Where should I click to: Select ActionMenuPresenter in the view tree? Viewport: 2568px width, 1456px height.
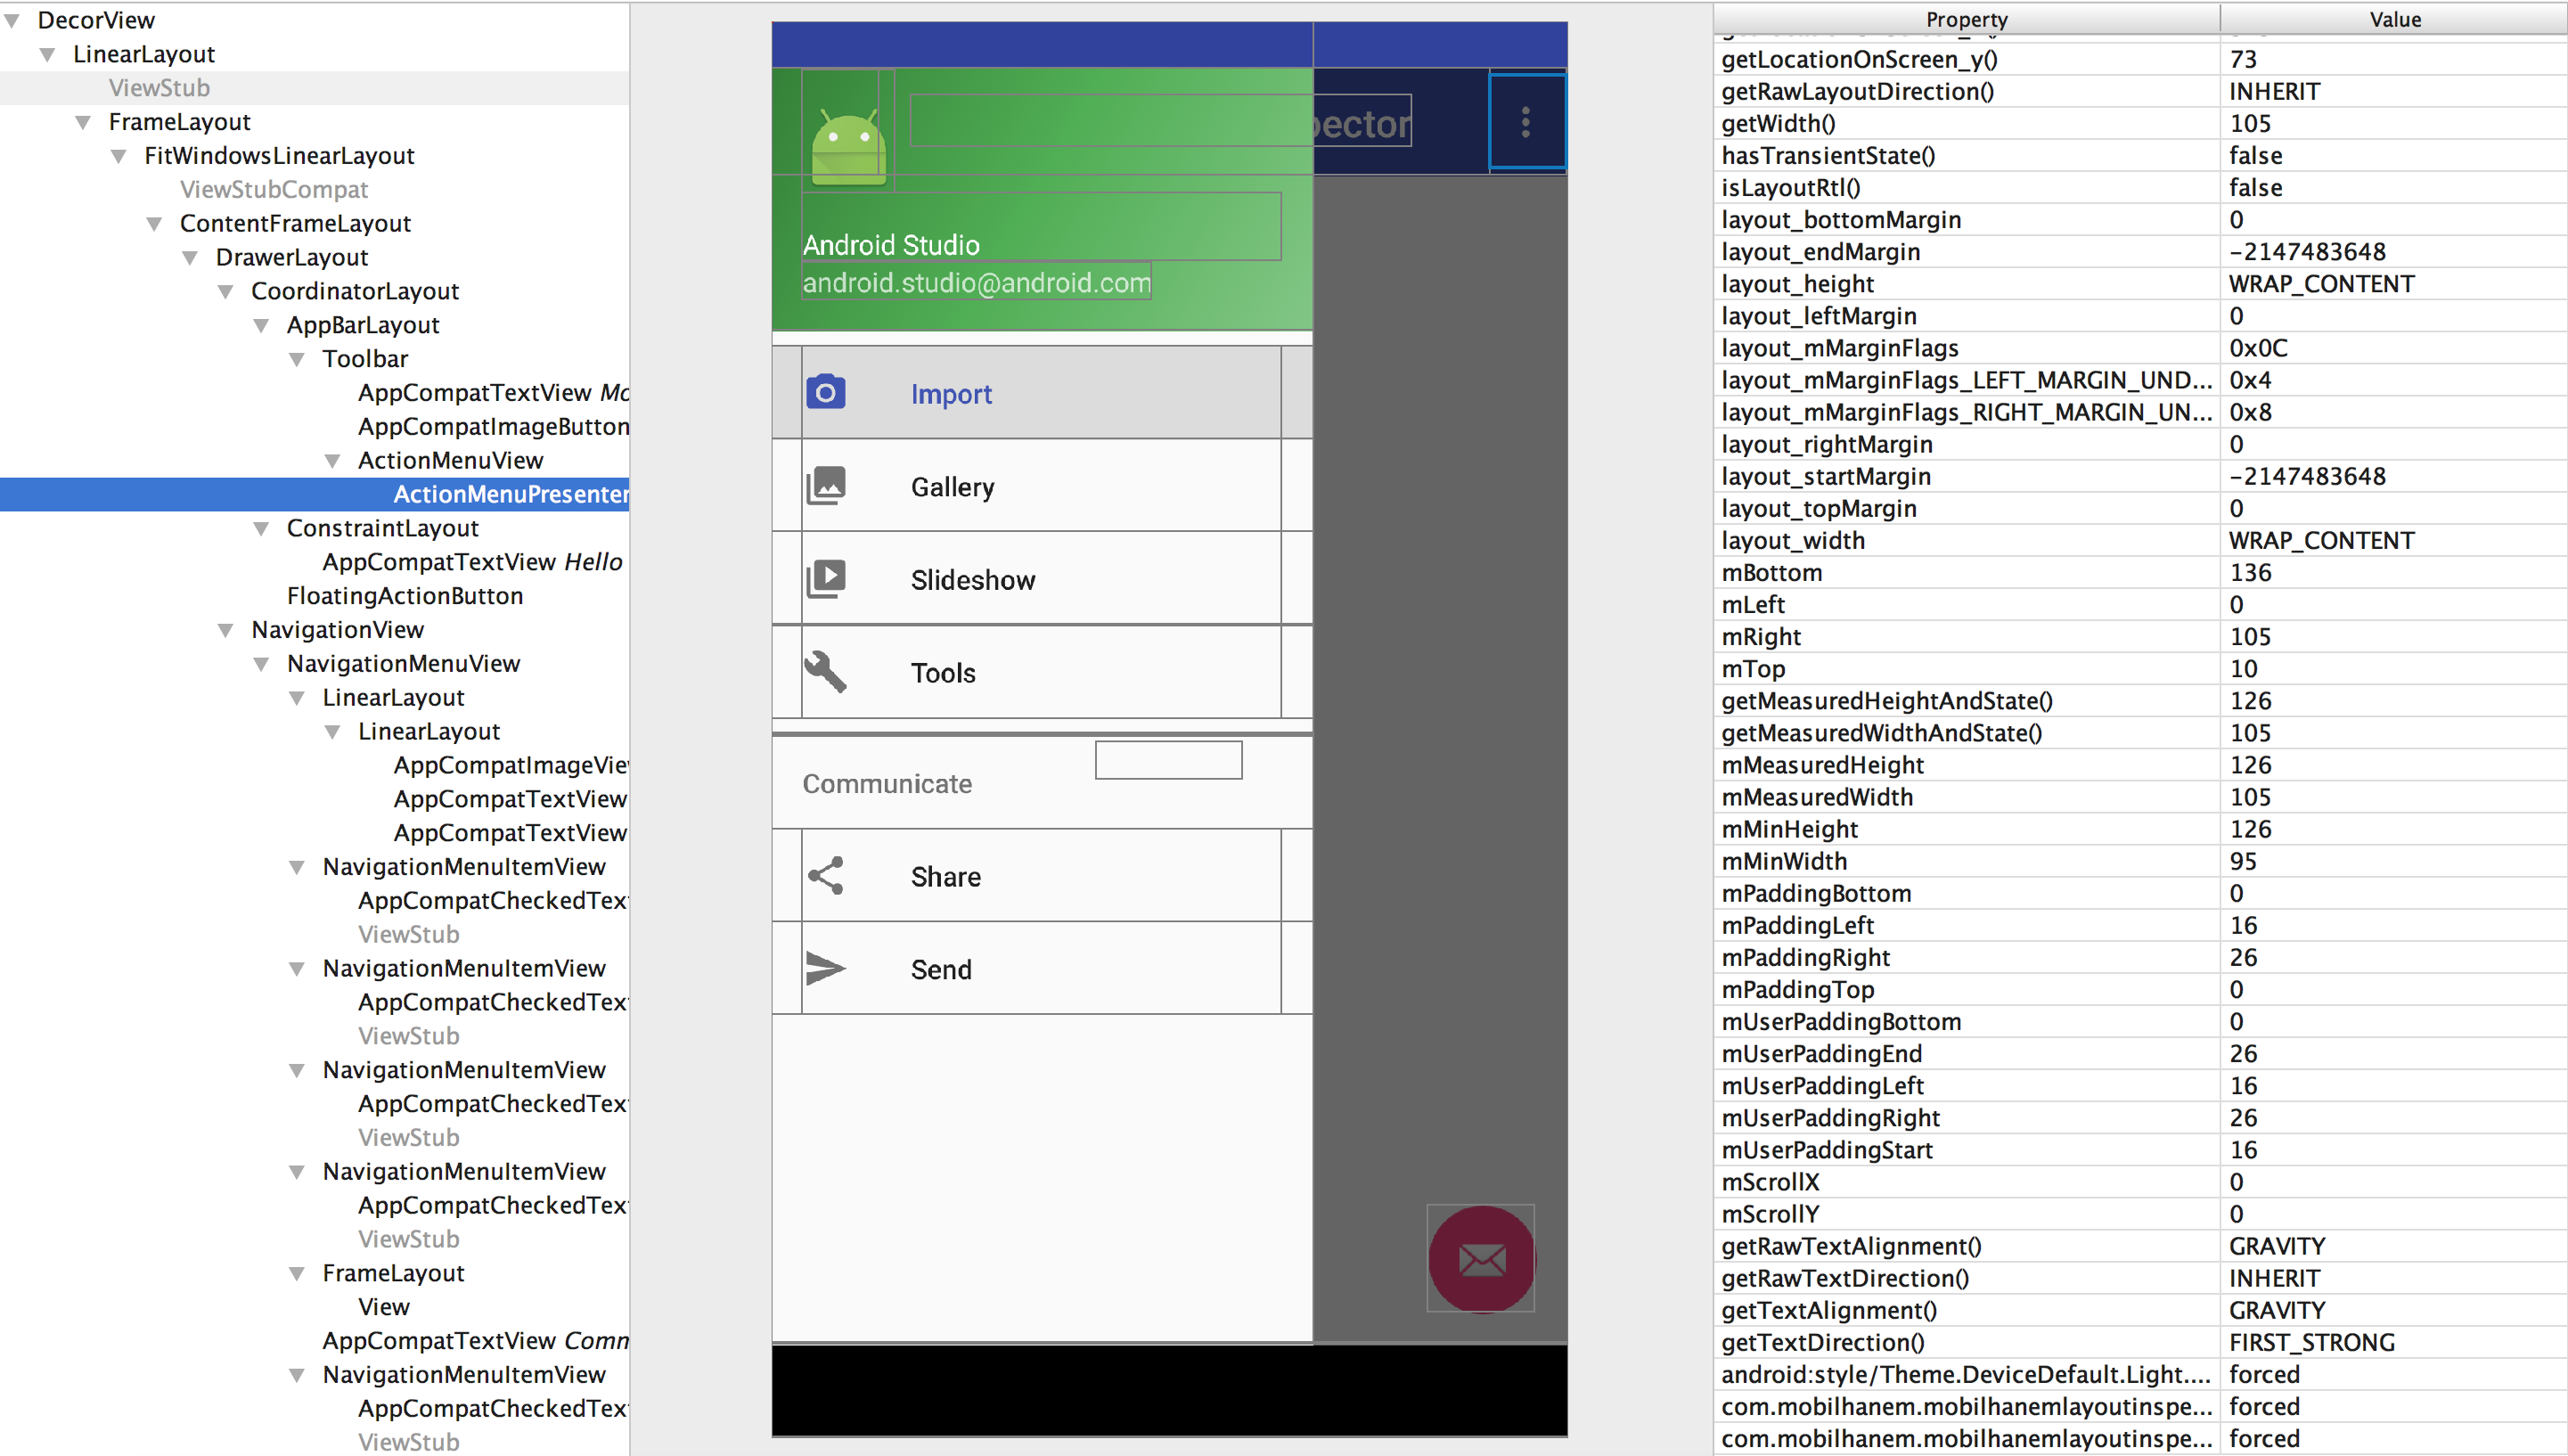(511, 494)
